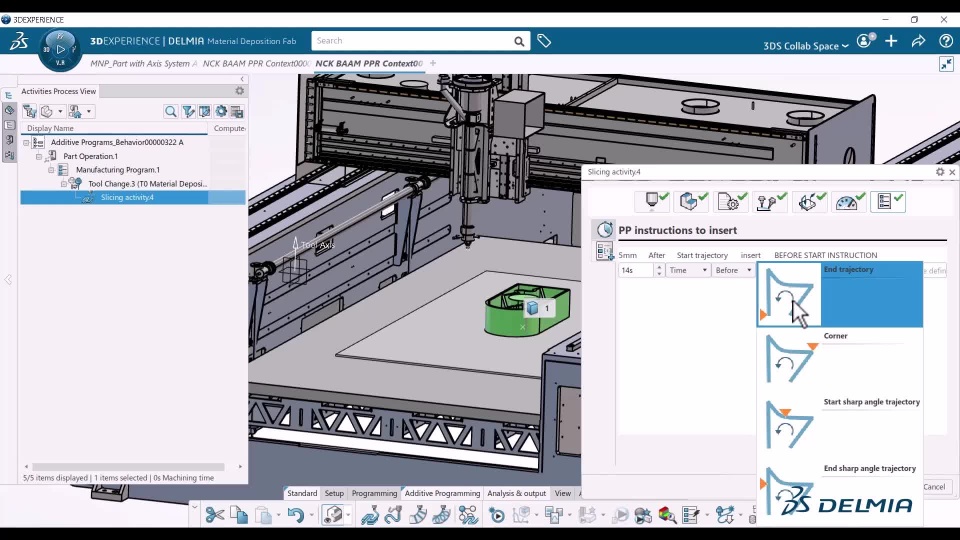Select End trajectory option
This screenshot has height=540, width=960.
pos(840,294)
